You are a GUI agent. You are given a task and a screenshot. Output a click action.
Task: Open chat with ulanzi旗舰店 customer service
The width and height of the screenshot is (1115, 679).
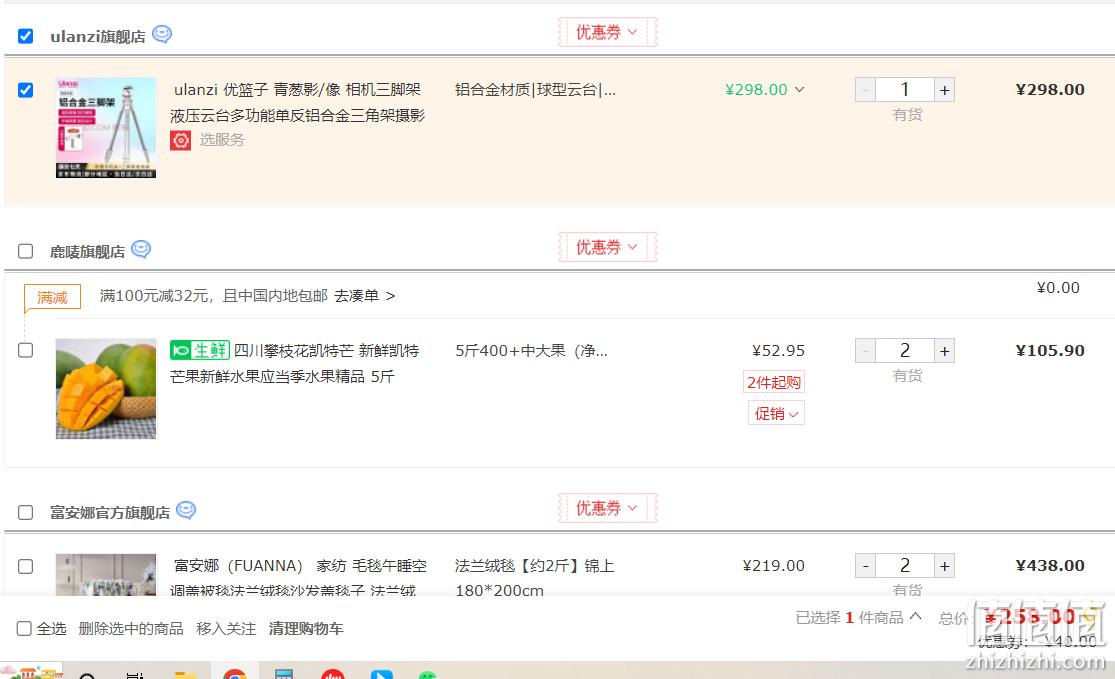coord(162,34)
